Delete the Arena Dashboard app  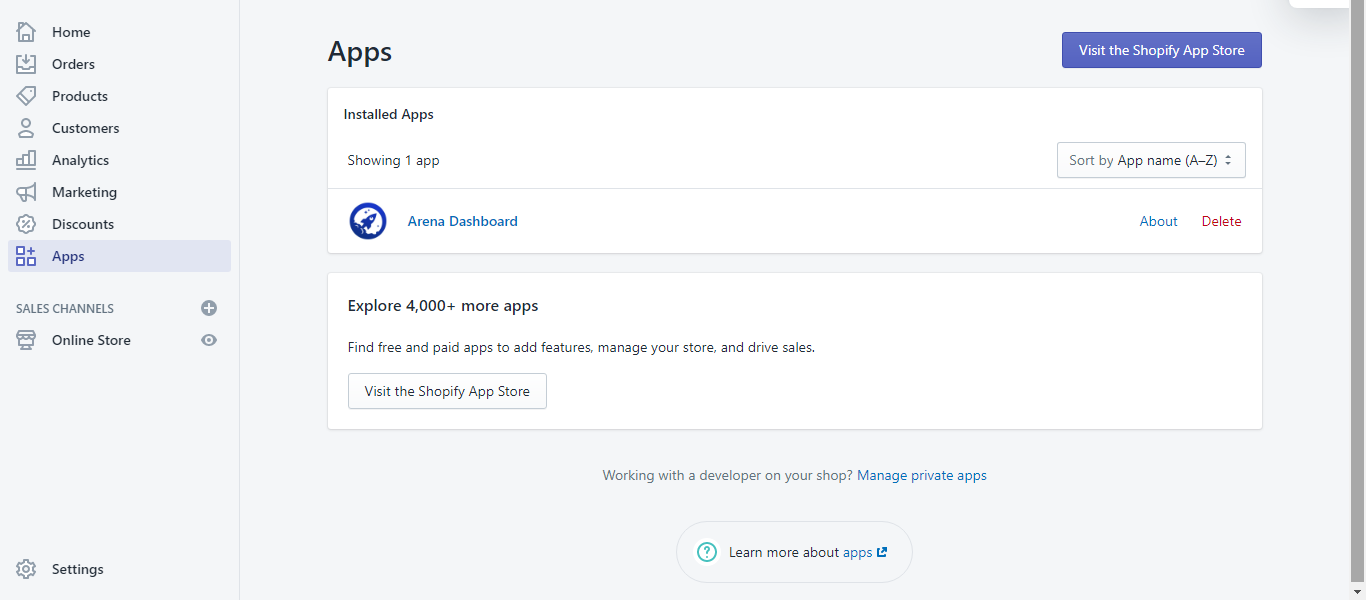tap(1222, 221)
